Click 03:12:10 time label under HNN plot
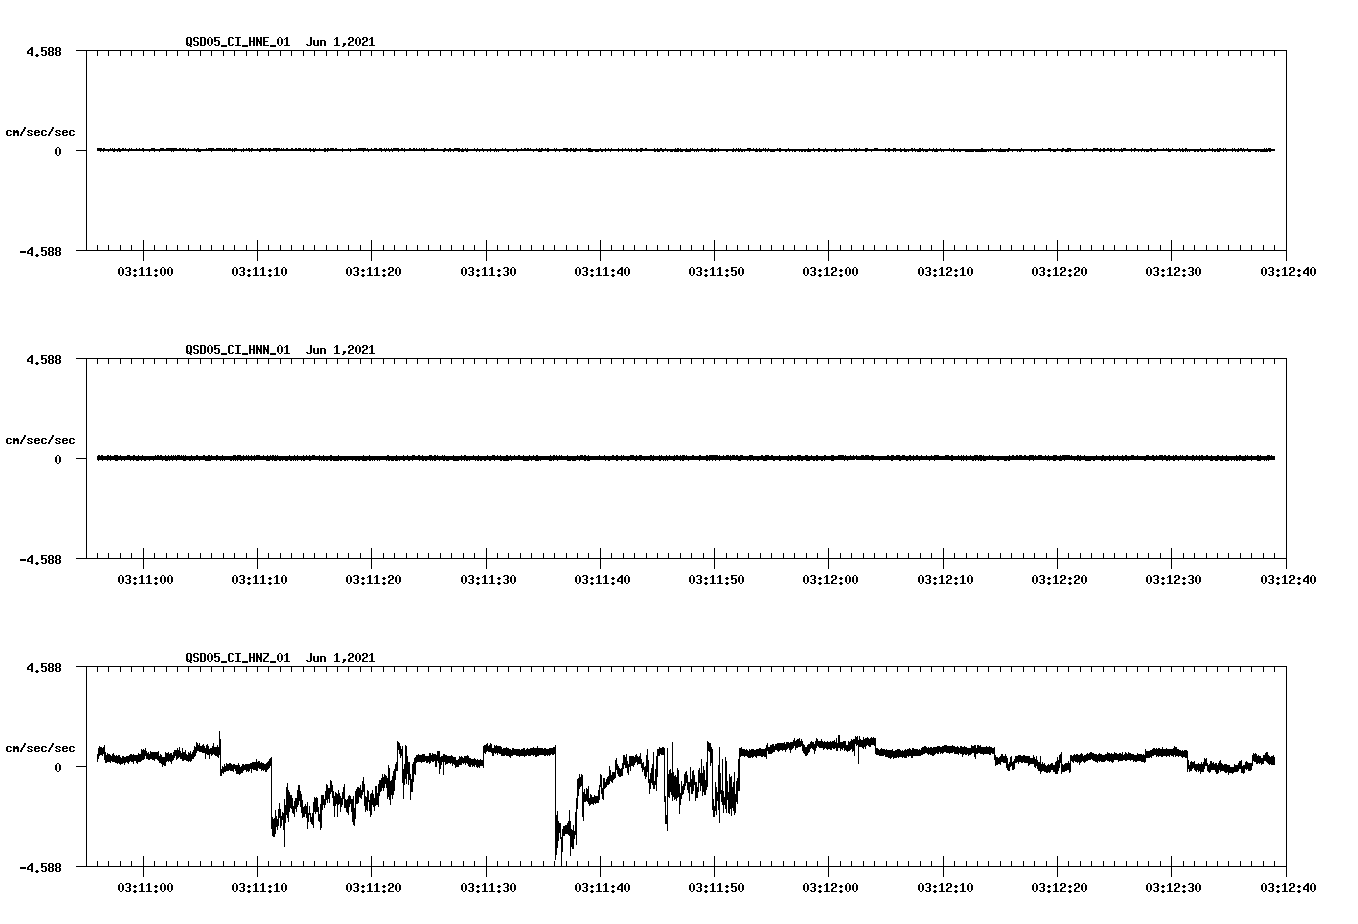 [945, 579]
